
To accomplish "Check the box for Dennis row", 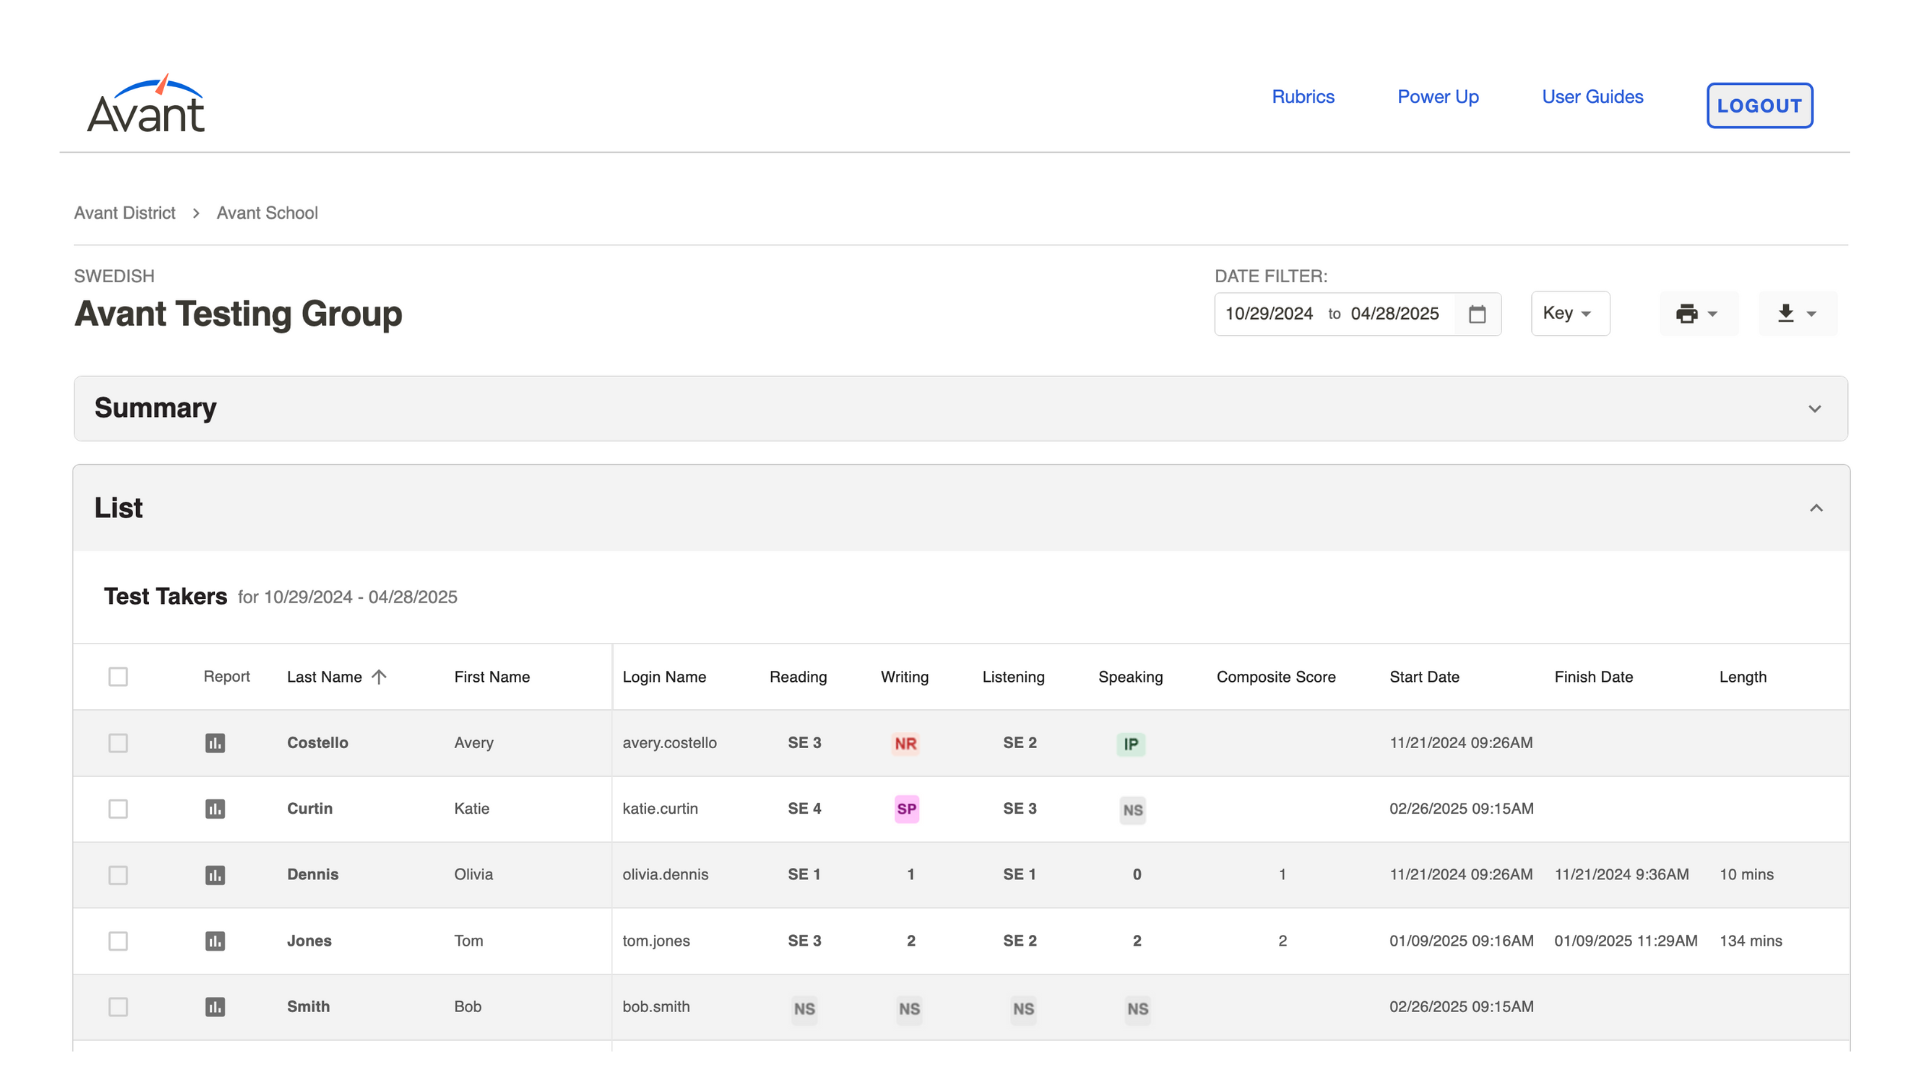I will coord(118,875).
